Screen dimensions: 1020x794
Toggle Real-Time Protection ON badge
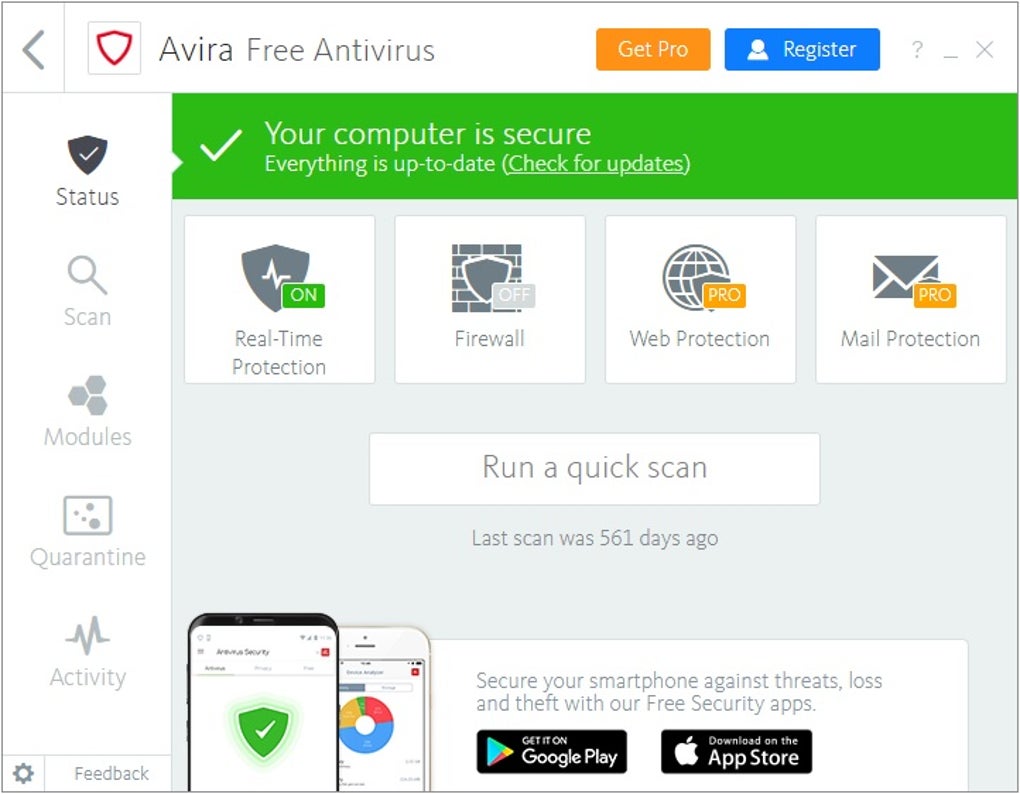pos(303,295)
